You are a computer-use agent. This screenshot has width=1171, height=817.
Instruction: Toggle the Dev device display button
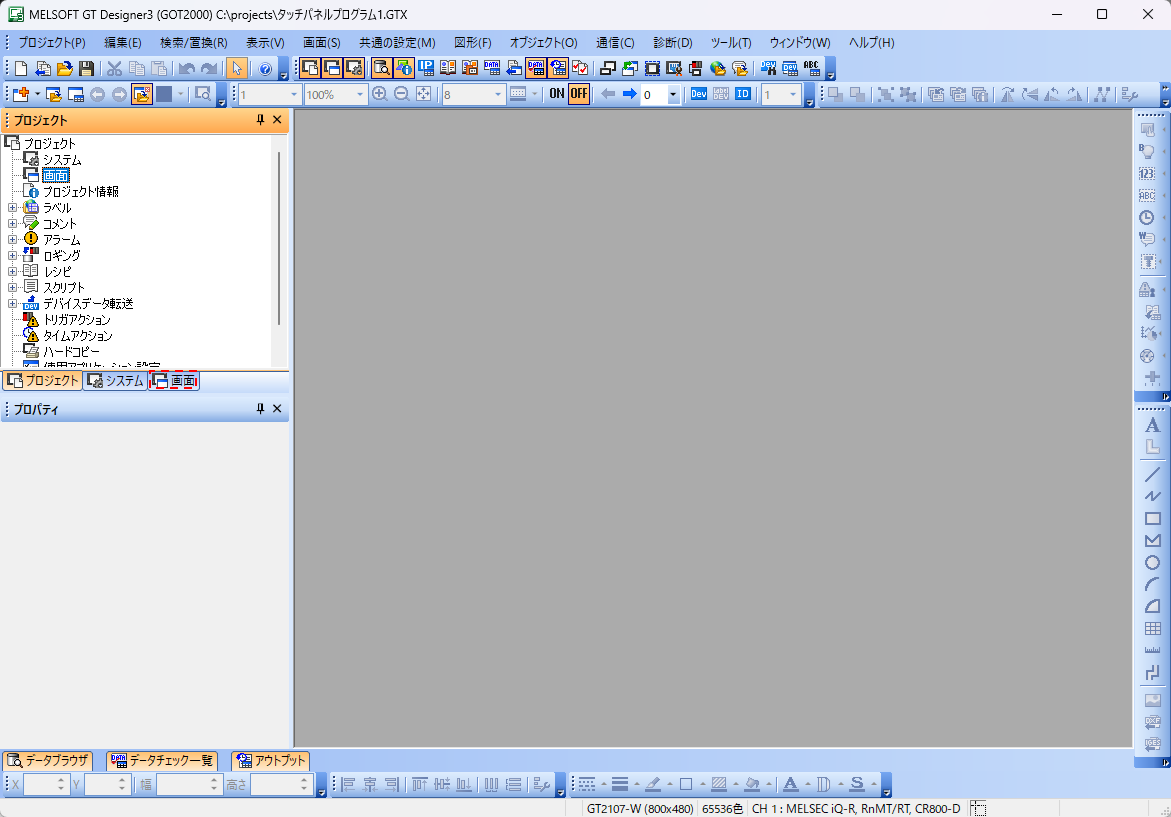[x=699, y=94]
